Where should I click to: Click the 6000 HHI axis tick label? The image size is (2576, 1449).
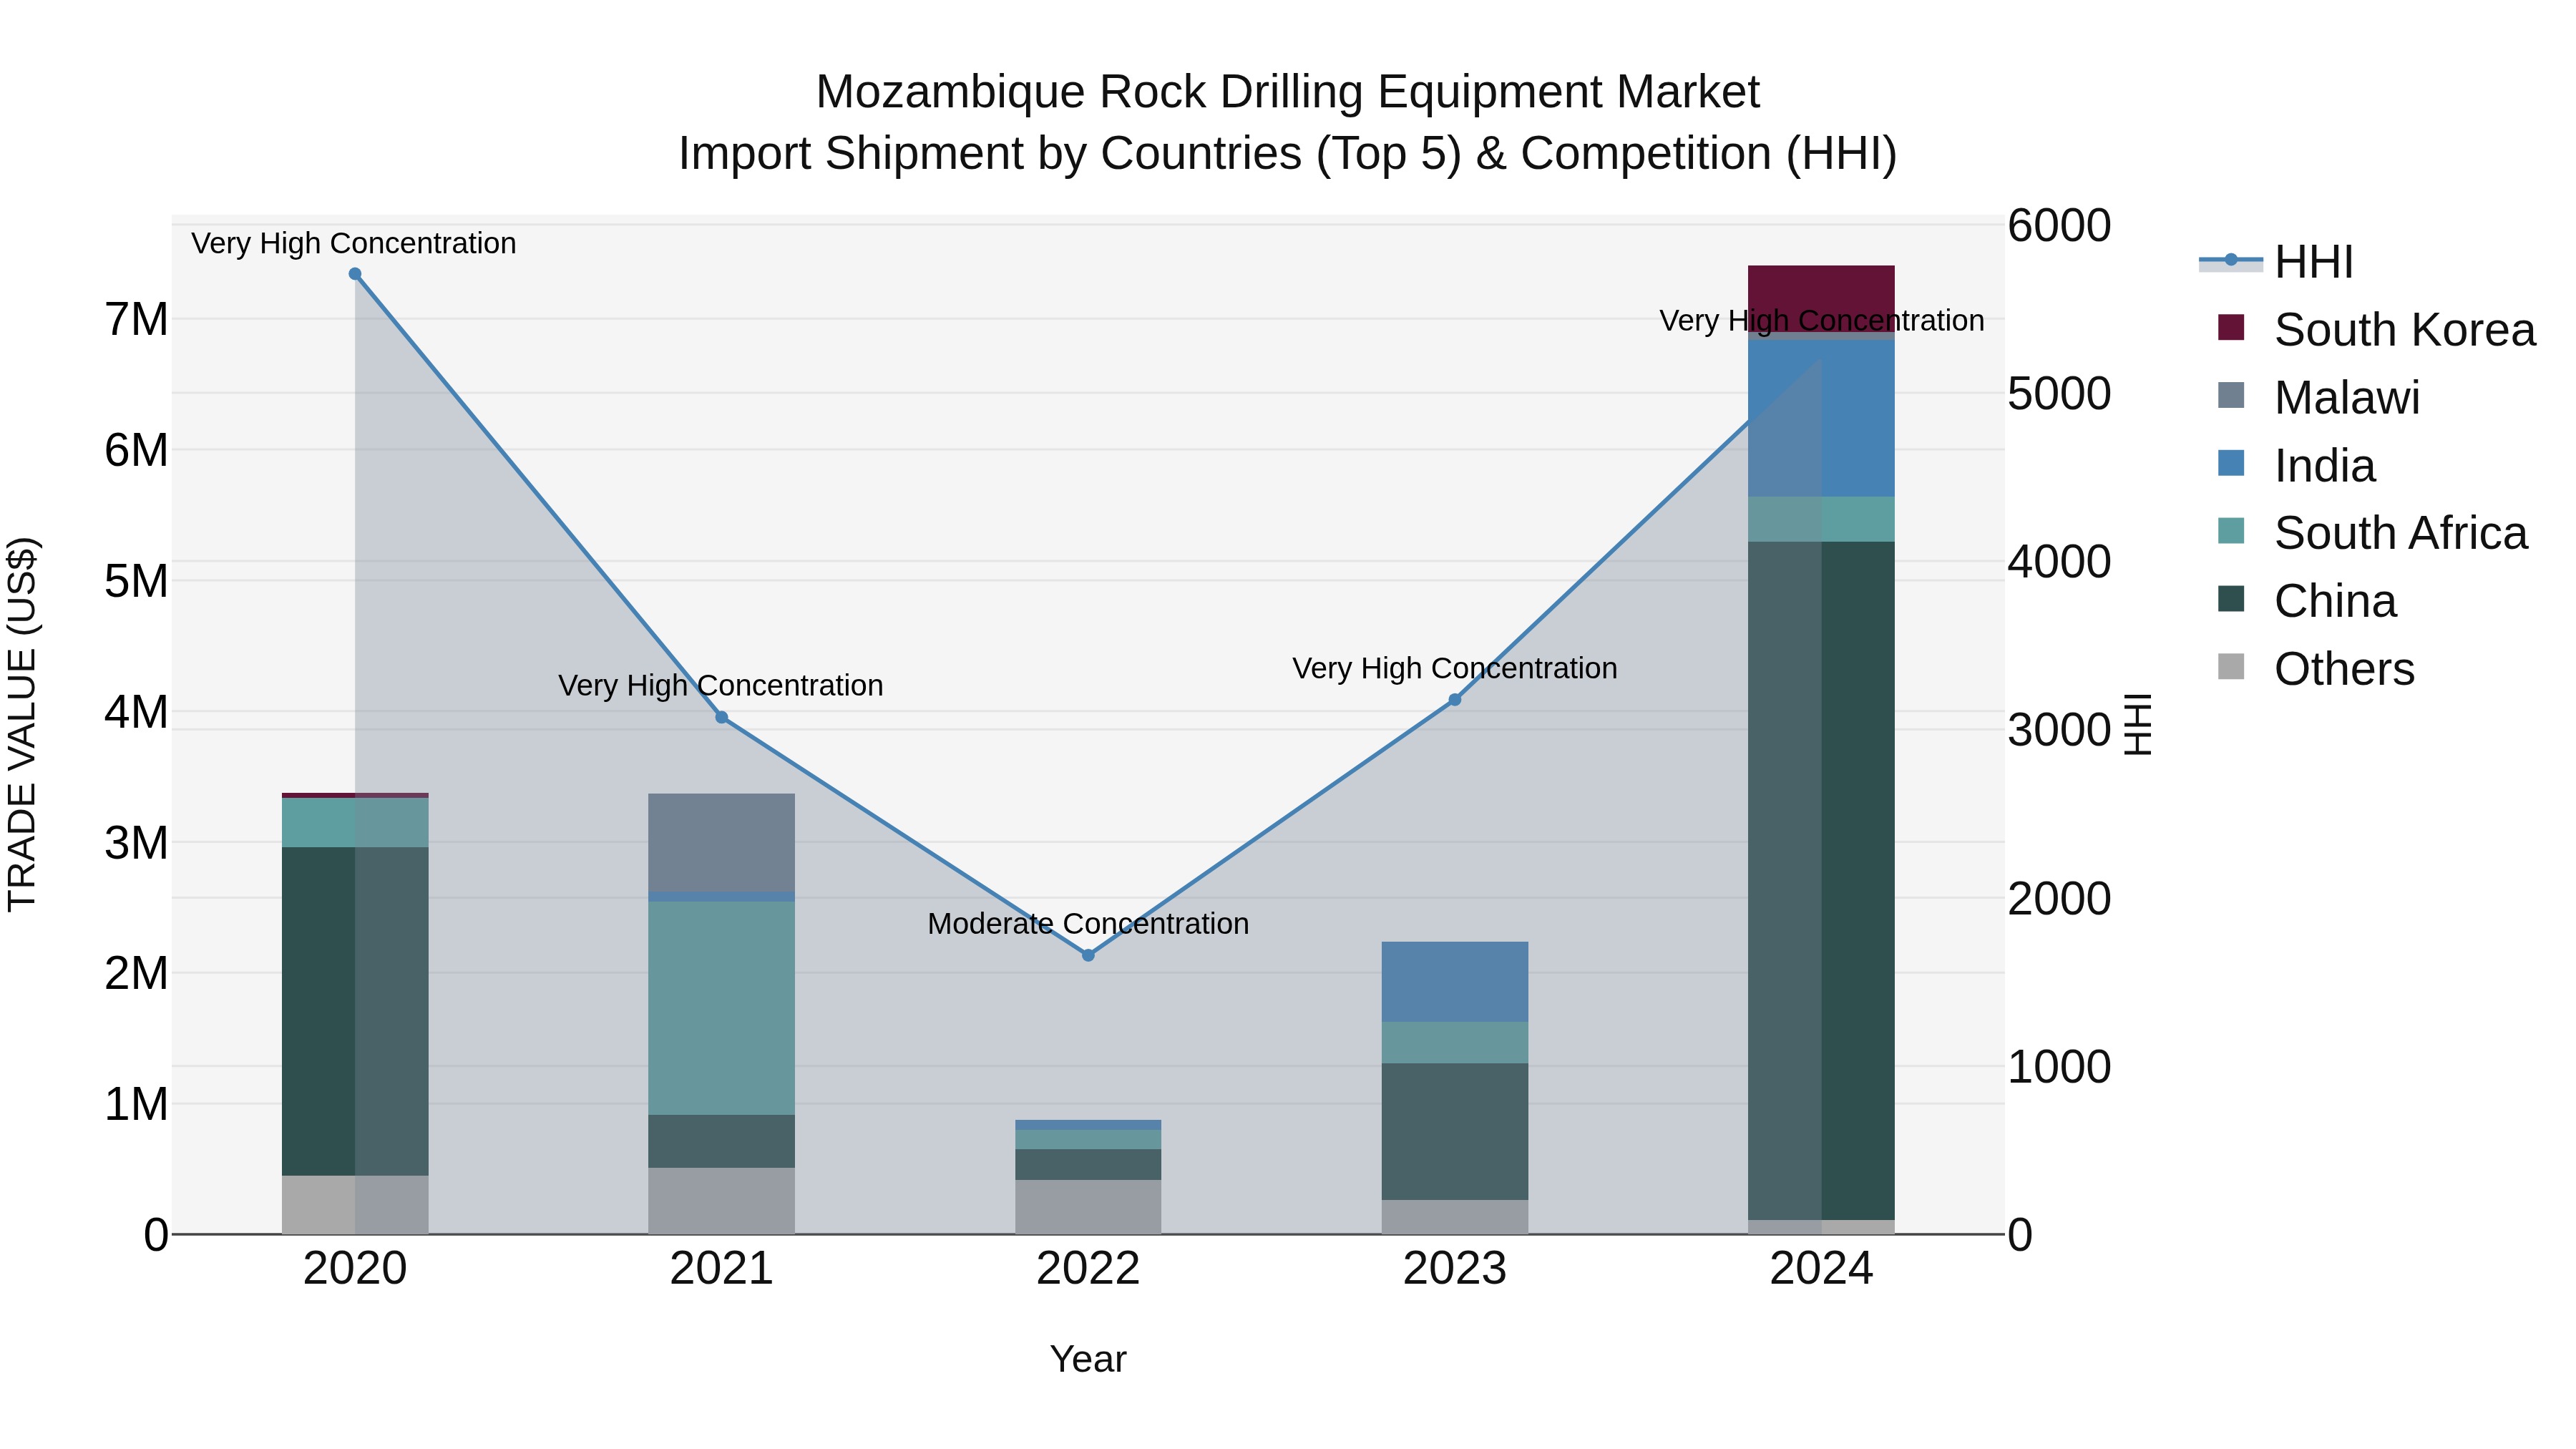pos(2059,225)
